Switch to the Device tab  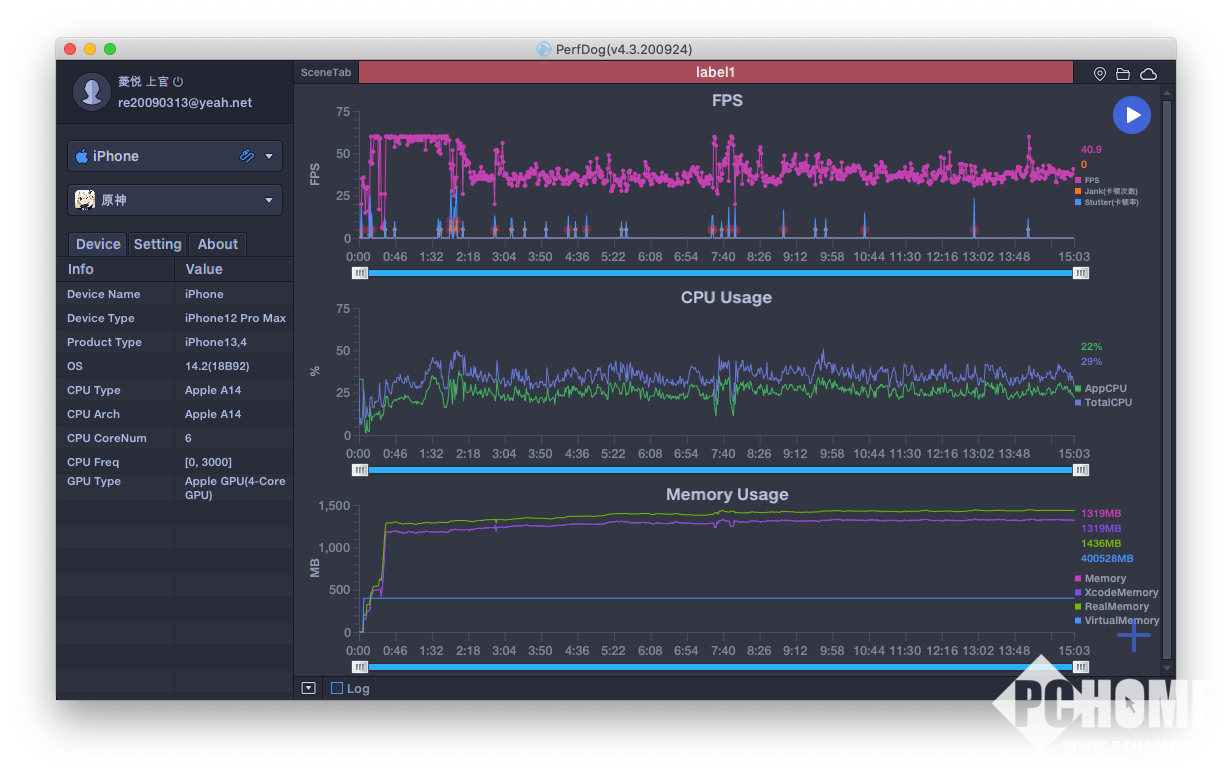point(98,244)
